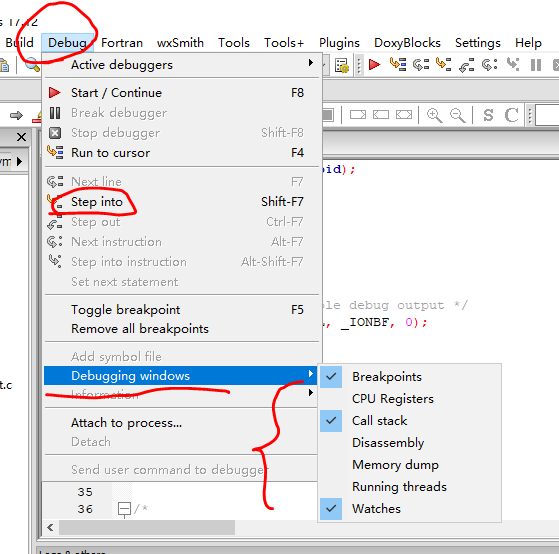Image resolution: width=559 pixels, height=554 pixels.
Task: Click the Step into toolbar icon
Action: (443, 65)
